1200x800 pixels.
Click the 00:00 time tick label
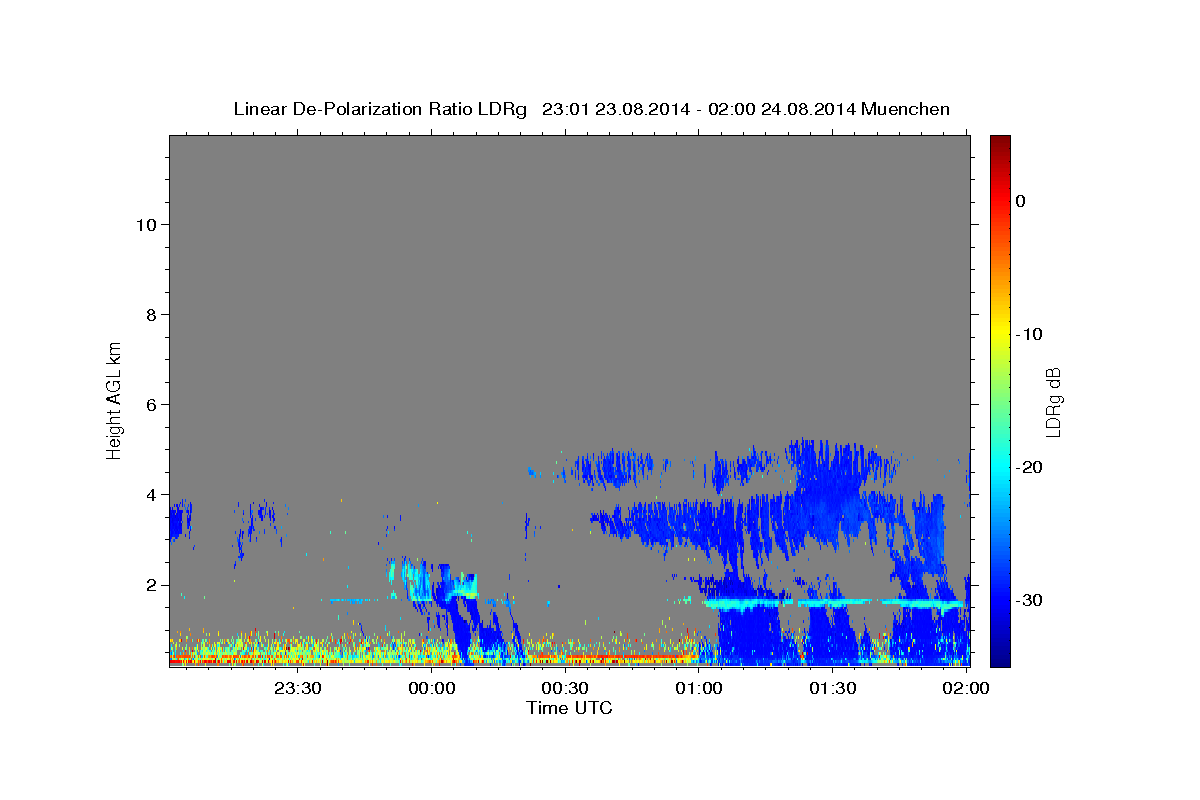[432, 688]
